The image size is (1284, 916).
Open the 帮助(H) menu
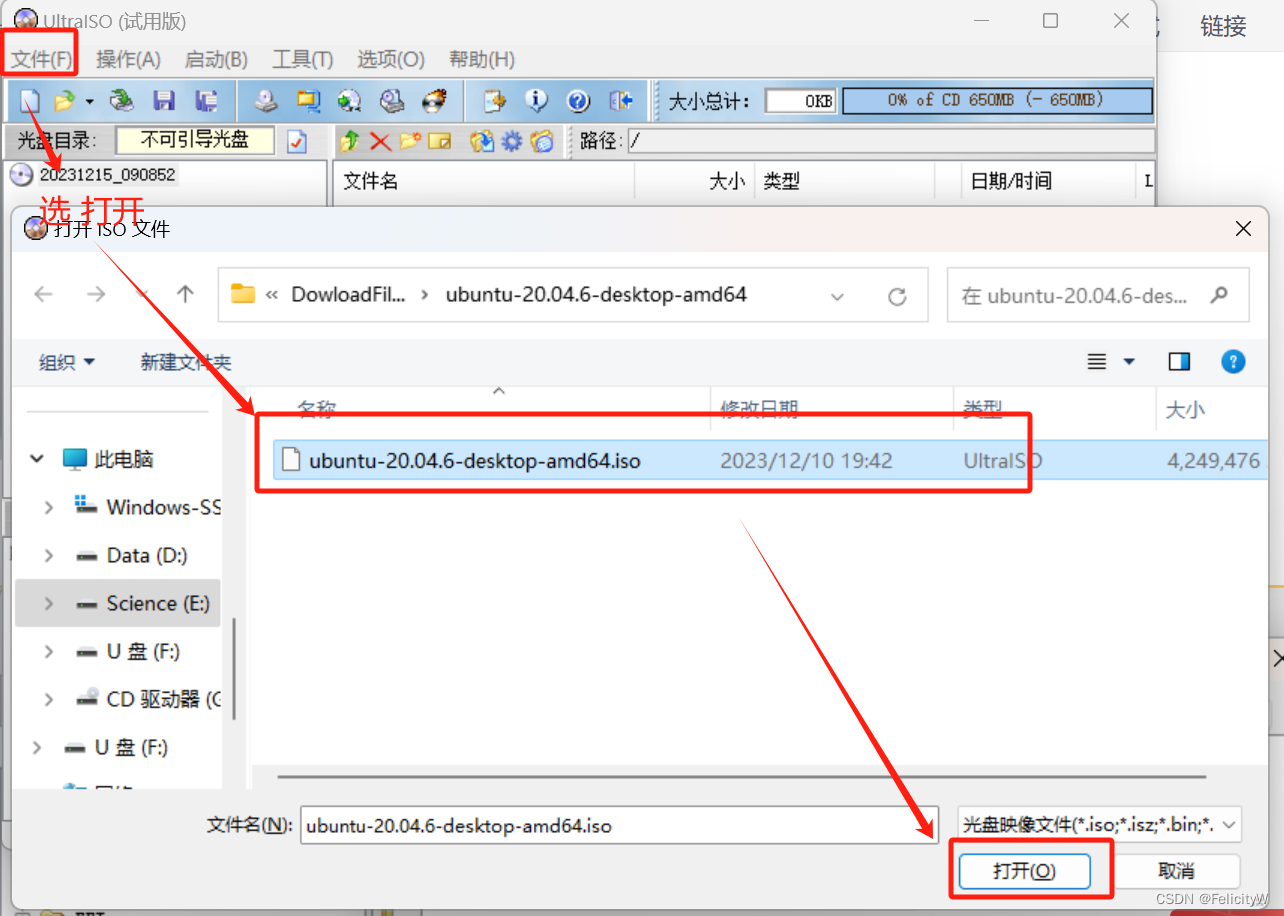pyautogui.click(x=482, y=59)
